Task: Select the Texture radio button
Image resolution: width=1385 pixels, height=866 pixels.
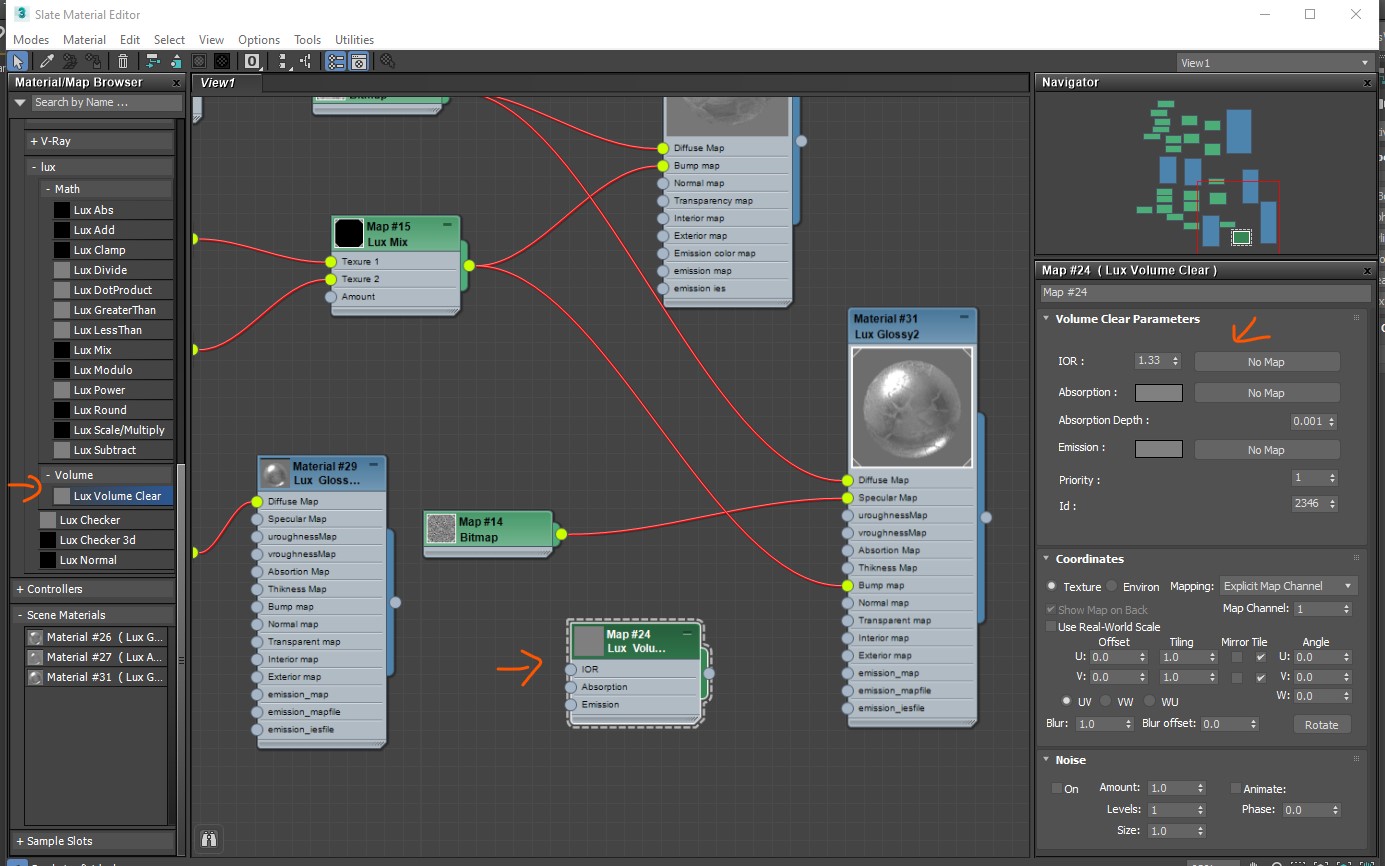Action: click(x=1051, y=587)
